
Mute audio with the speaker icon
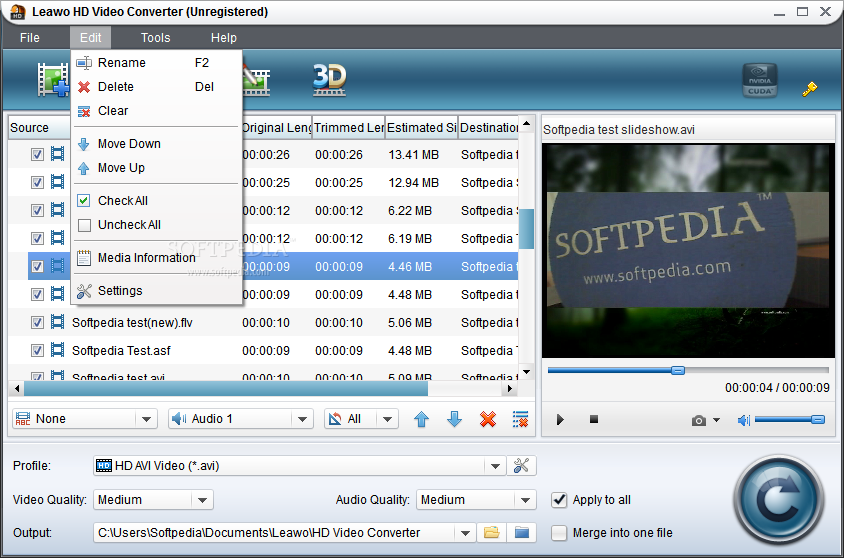pyautogui.click(x=744, y=420)
